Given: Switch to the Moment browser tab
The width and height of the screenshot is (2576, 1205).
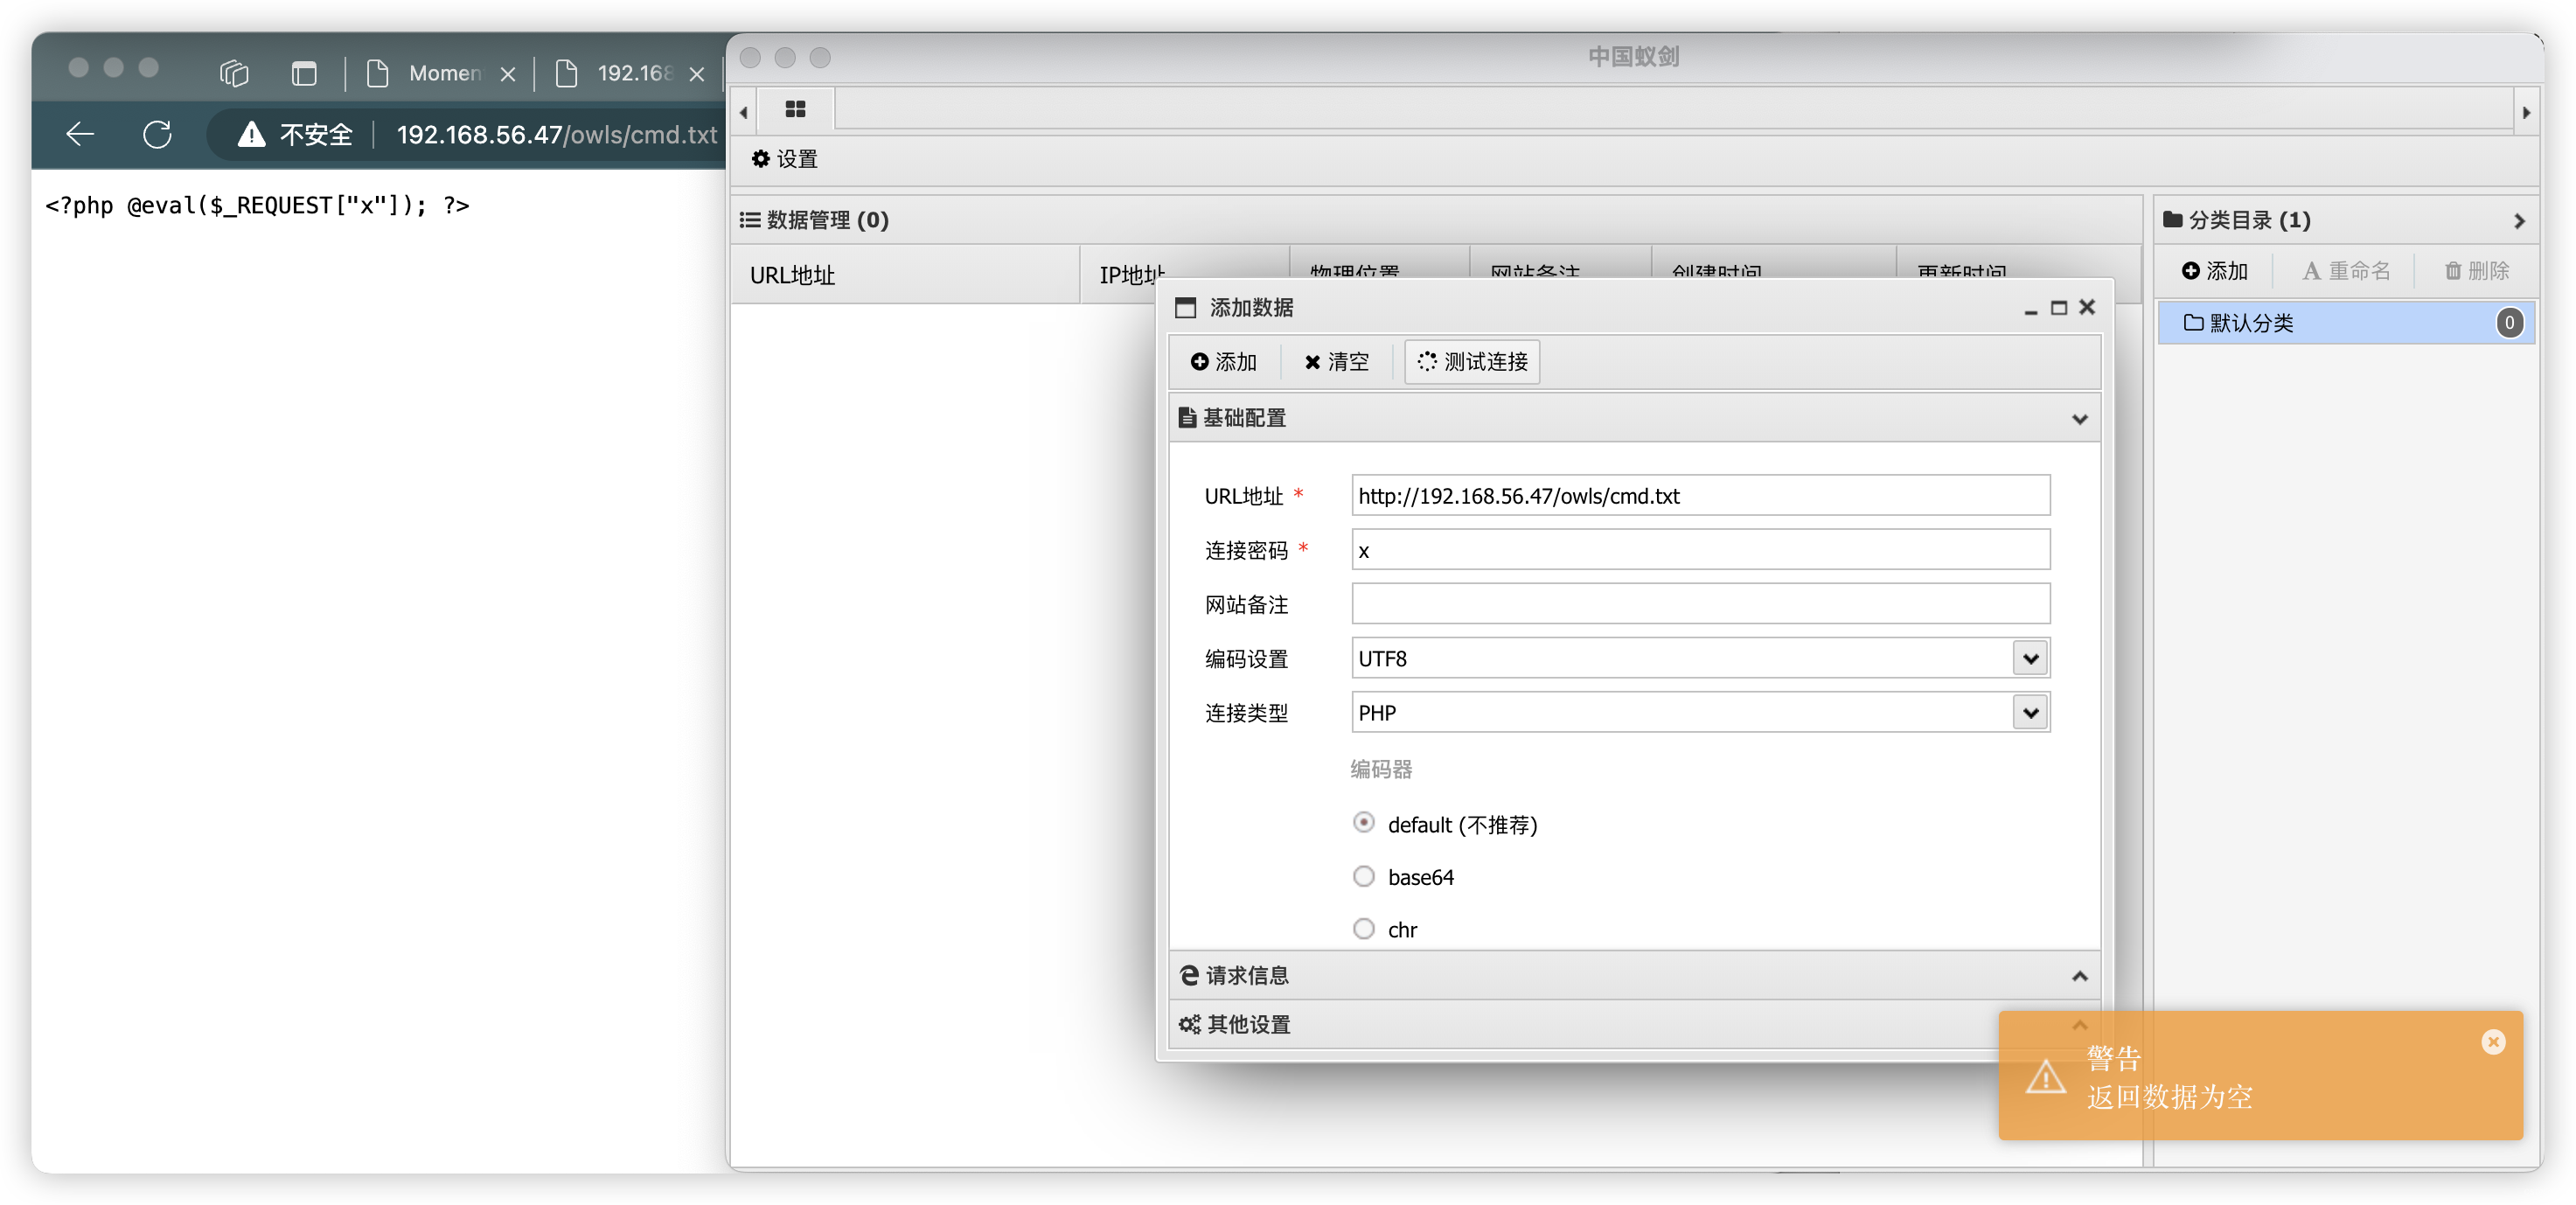Looking at the screenshot, I should [x=443, y=73].
